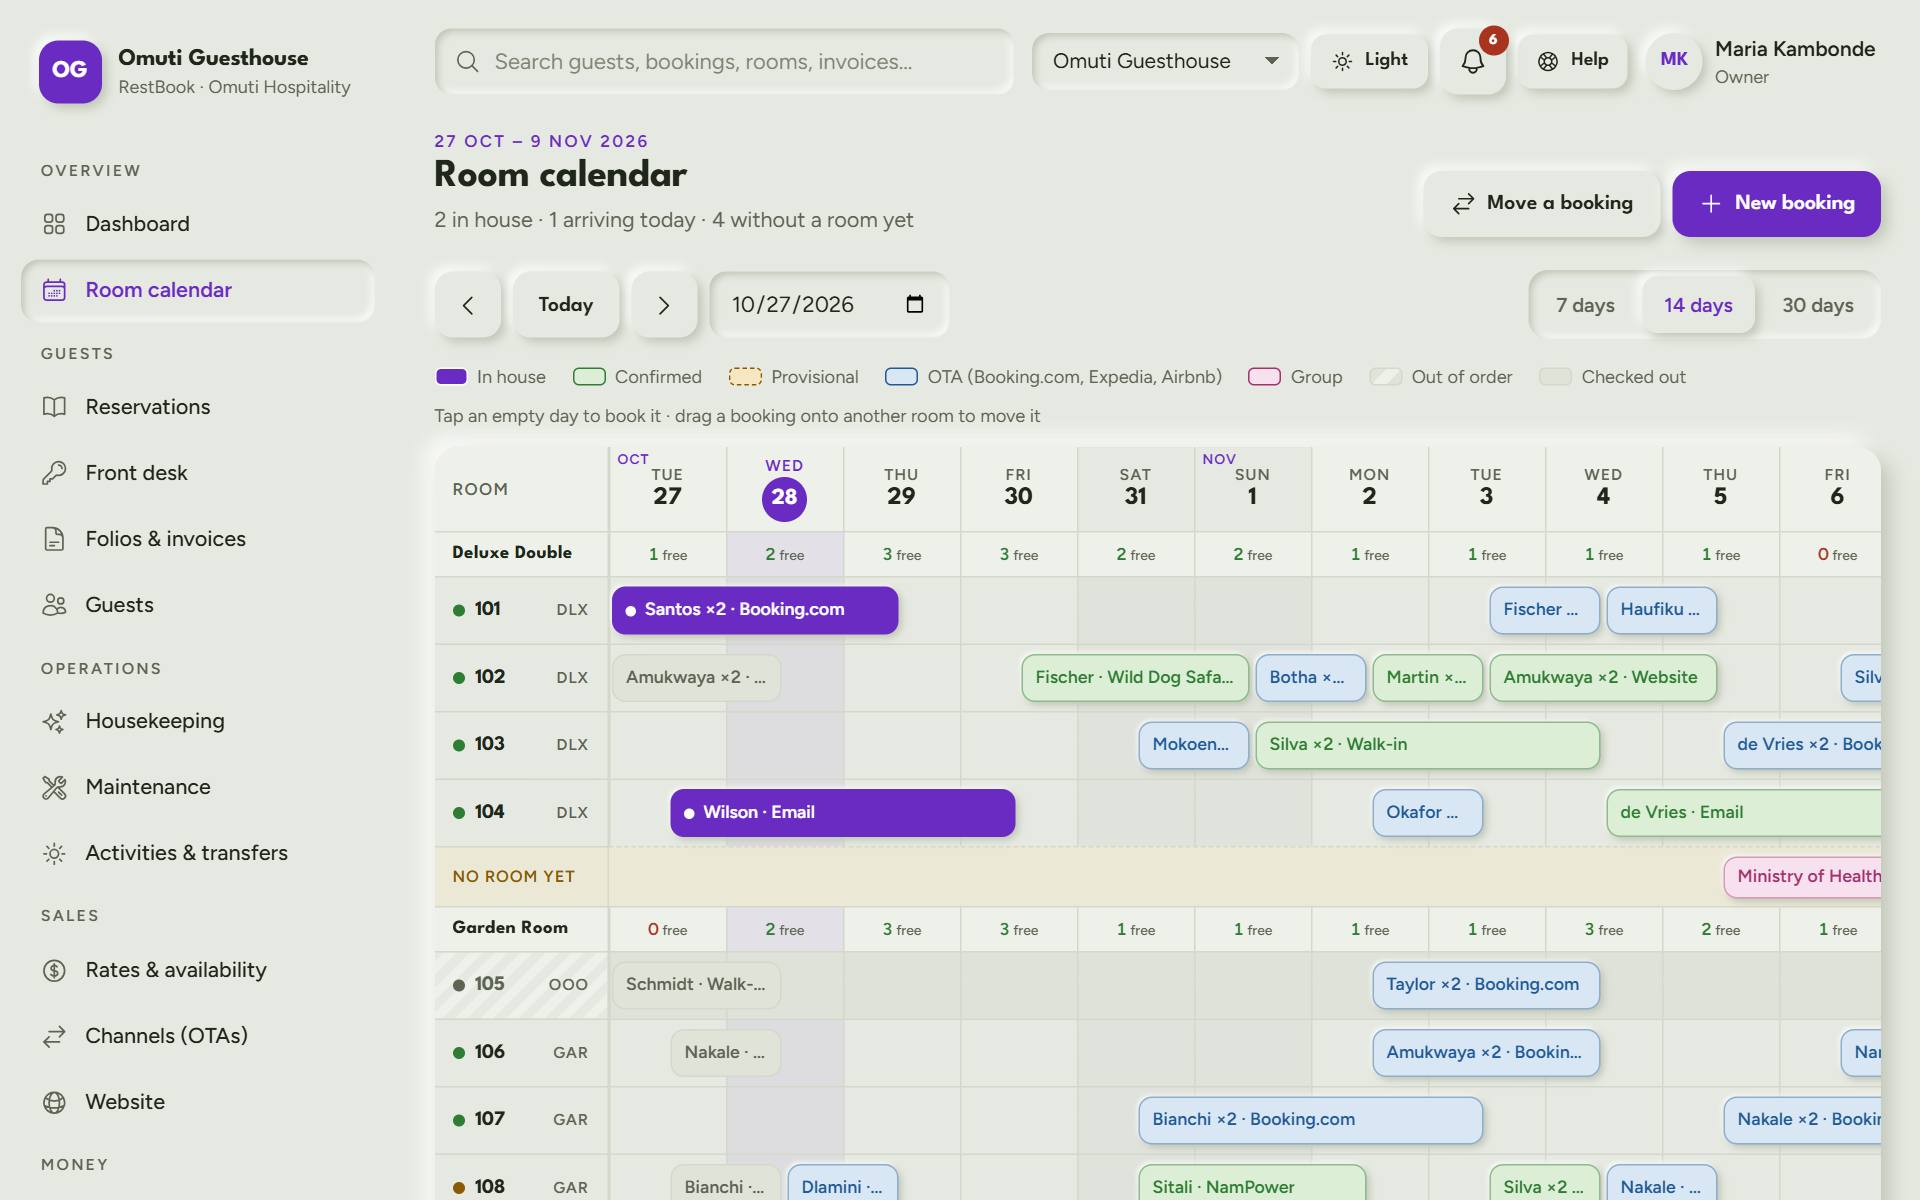Viewport: 1920px width, 1200px height.
Task: Go to next period arrow
Action: (664, 305)
